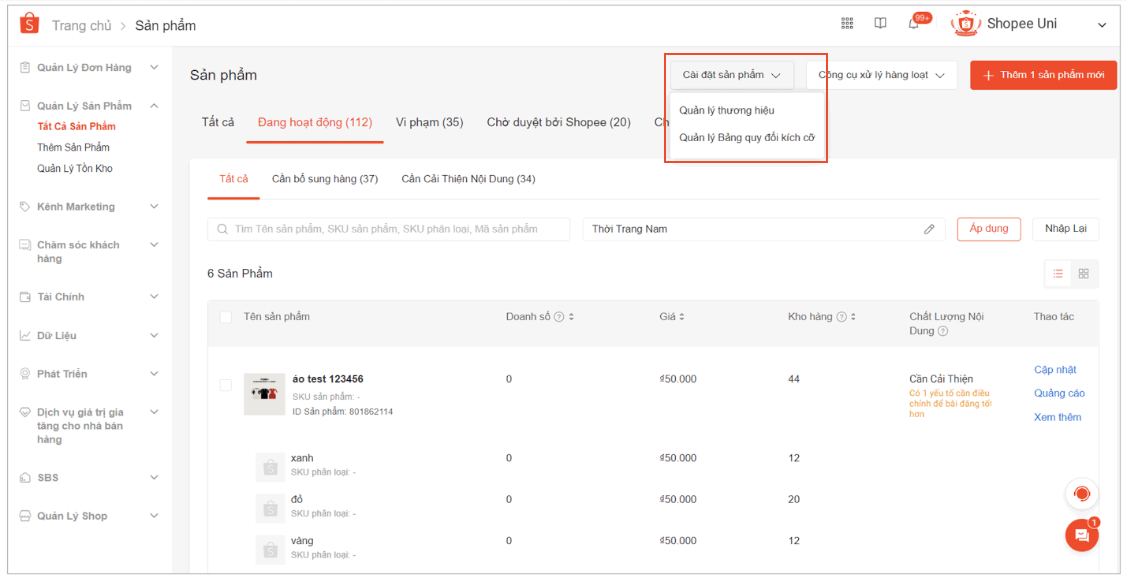This screenshot has height=582, width=1127.
Task: Click Xem thêm link for áo test
Action: click(1057, 417)
